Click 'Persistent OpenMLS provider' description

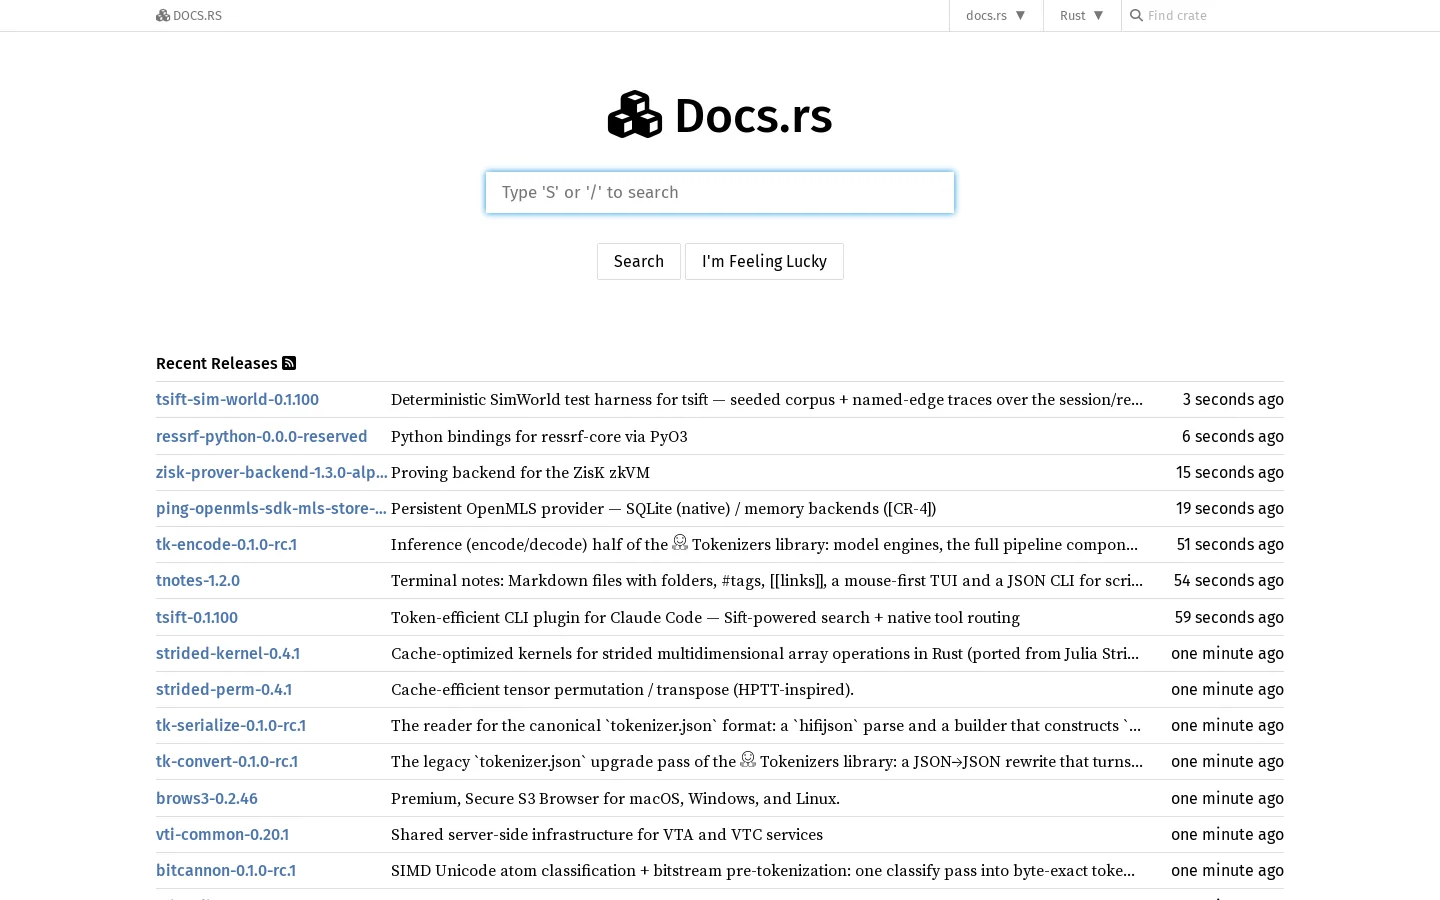click(x=663, y=508)
